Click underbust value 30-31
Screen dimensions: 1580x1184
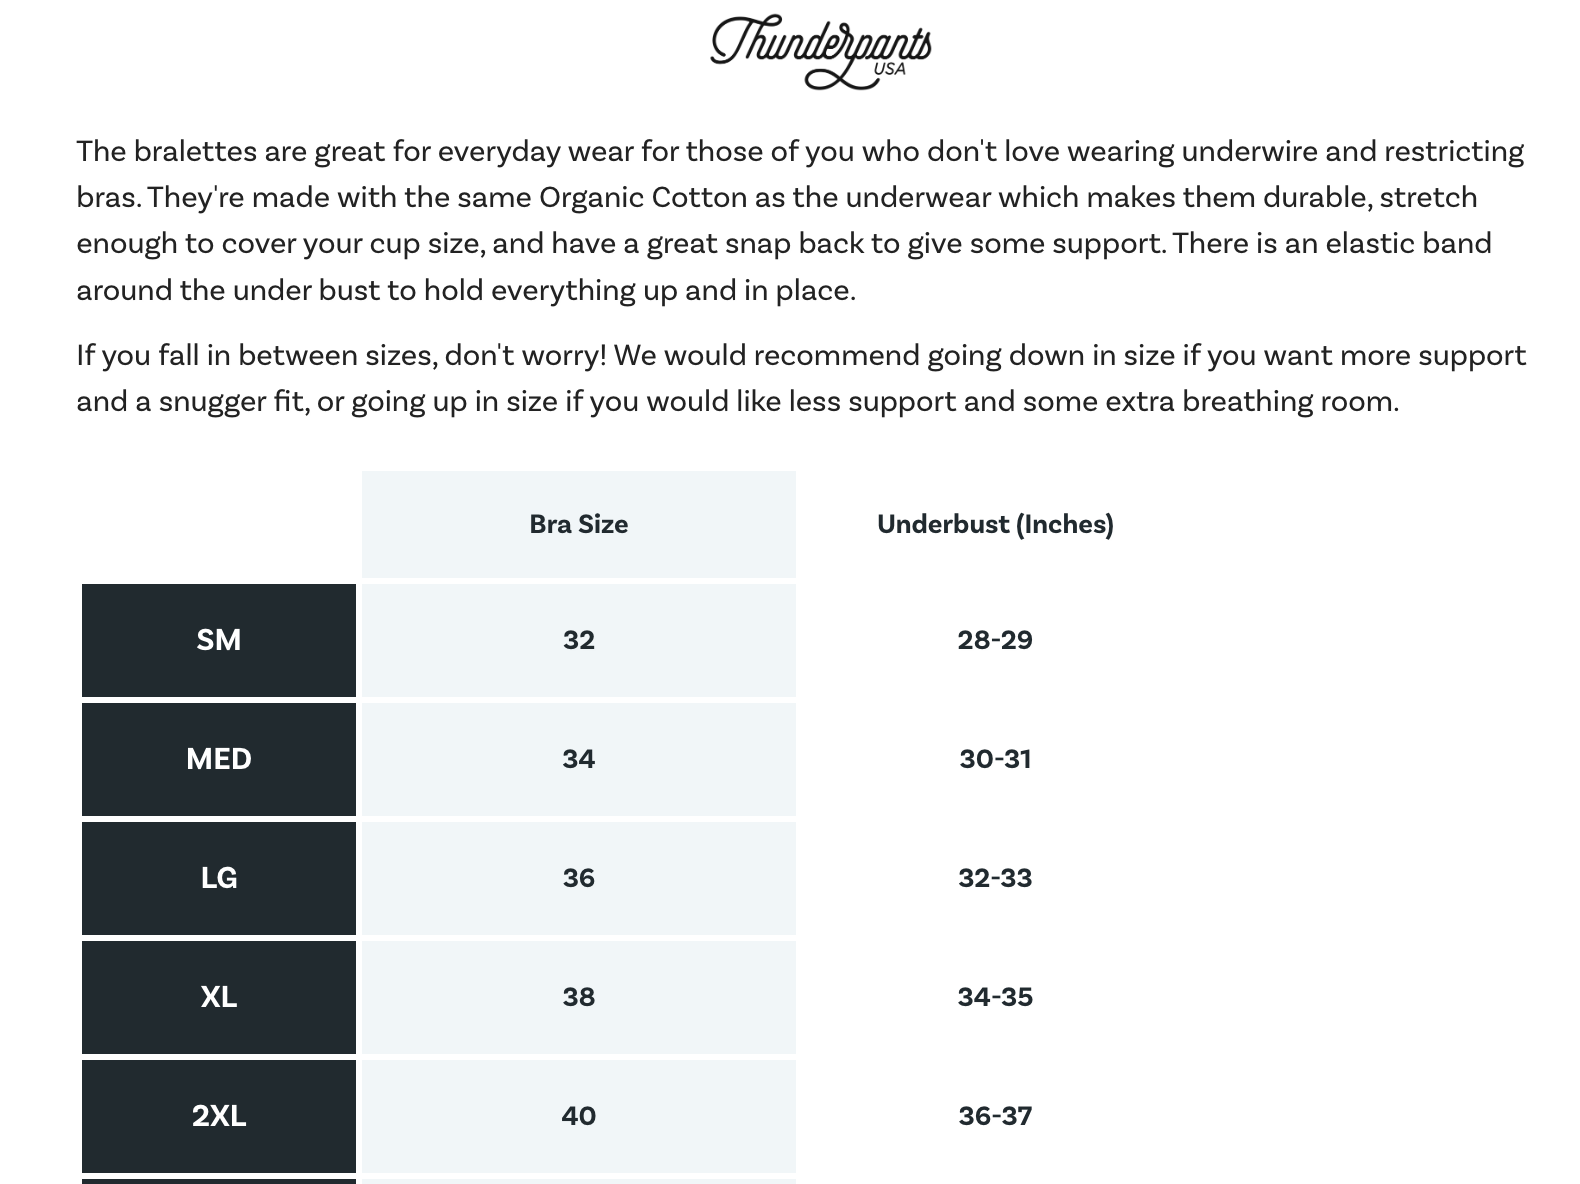[x=995, y=759]
